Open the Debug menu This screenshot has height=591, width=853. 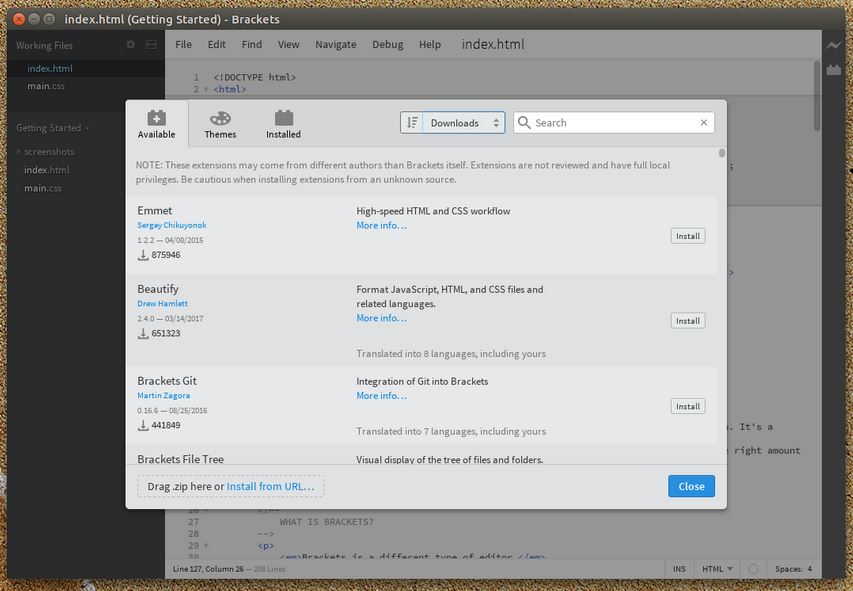(388, 45)
